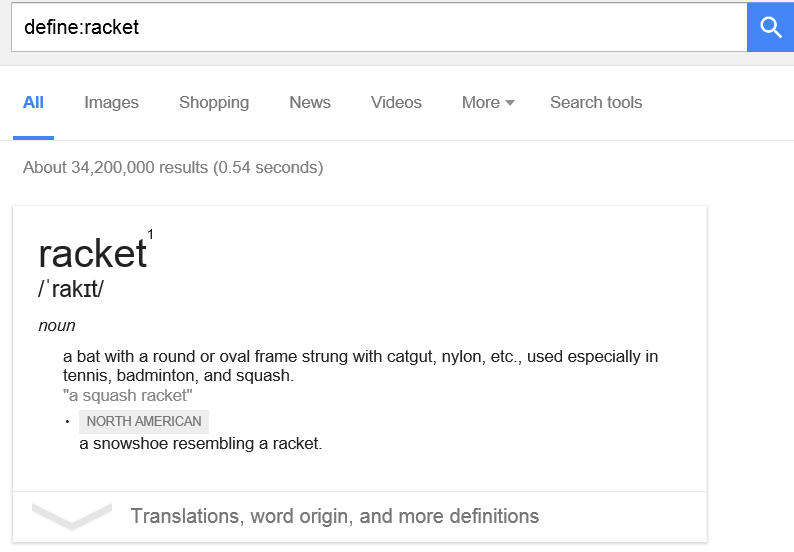
Task: Select the All results tab
Action: pyautogui.click(x=33, y=103)
